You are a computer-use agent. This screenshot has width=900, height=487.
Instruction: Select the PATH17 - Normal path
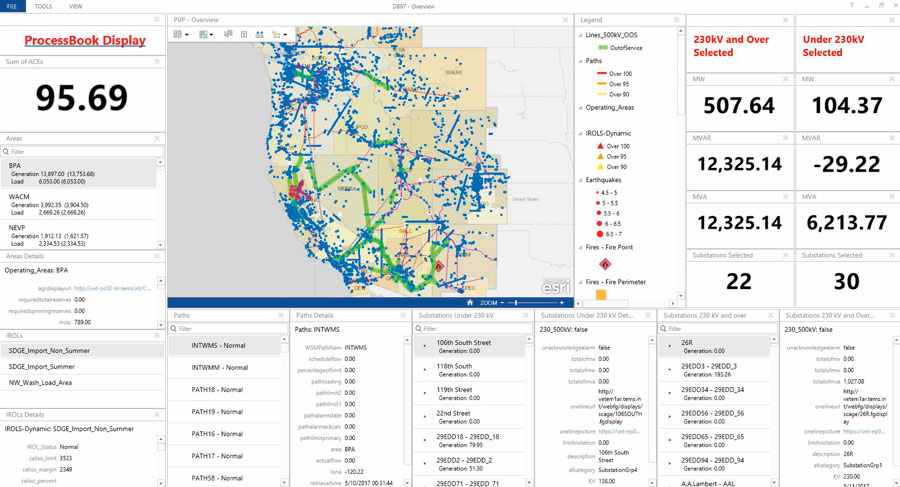[224, 456]
